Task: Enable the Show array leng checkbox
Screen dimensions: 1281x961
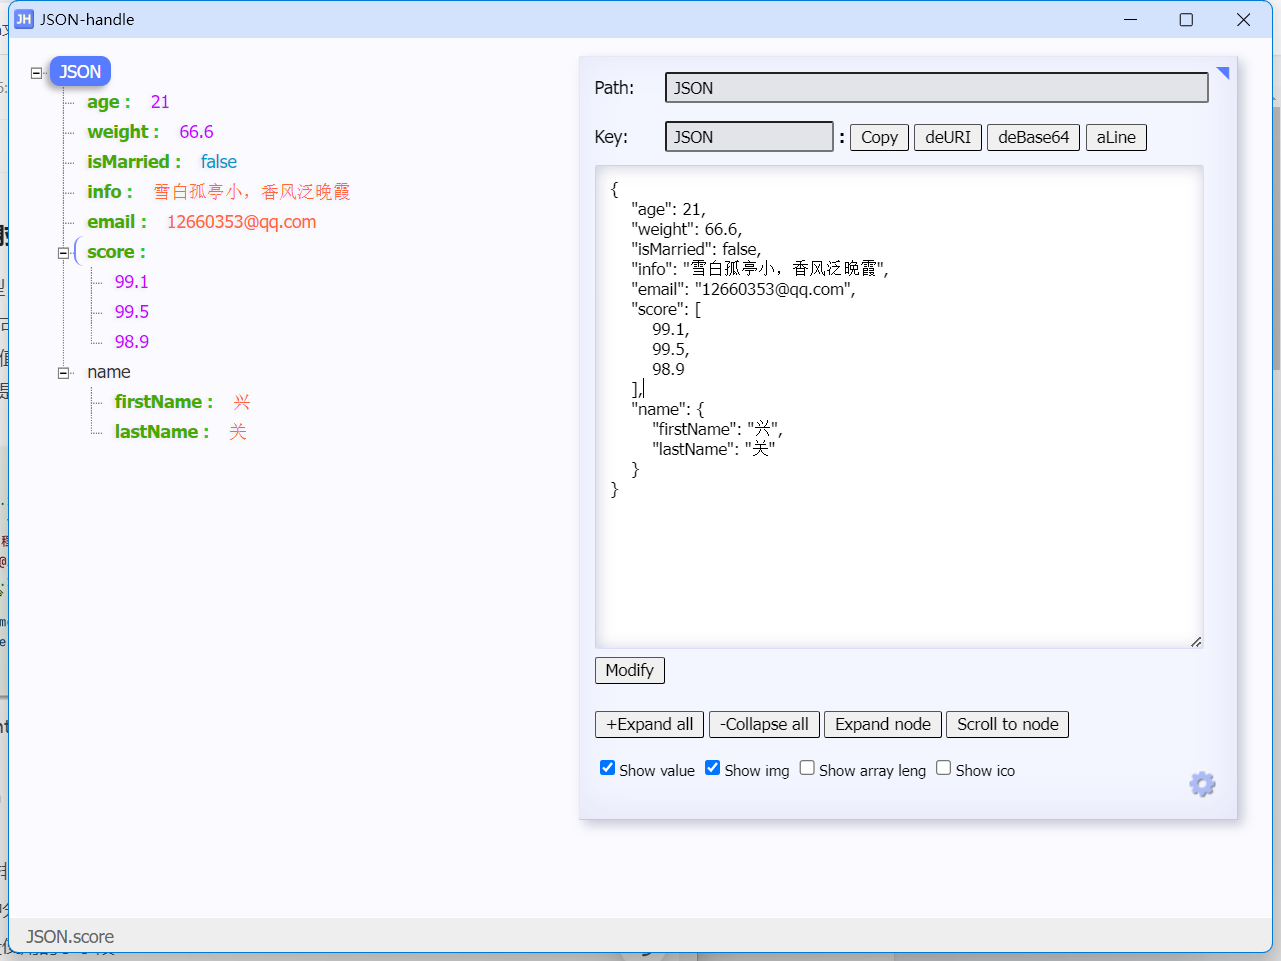Action: click(x=807, y=768)
